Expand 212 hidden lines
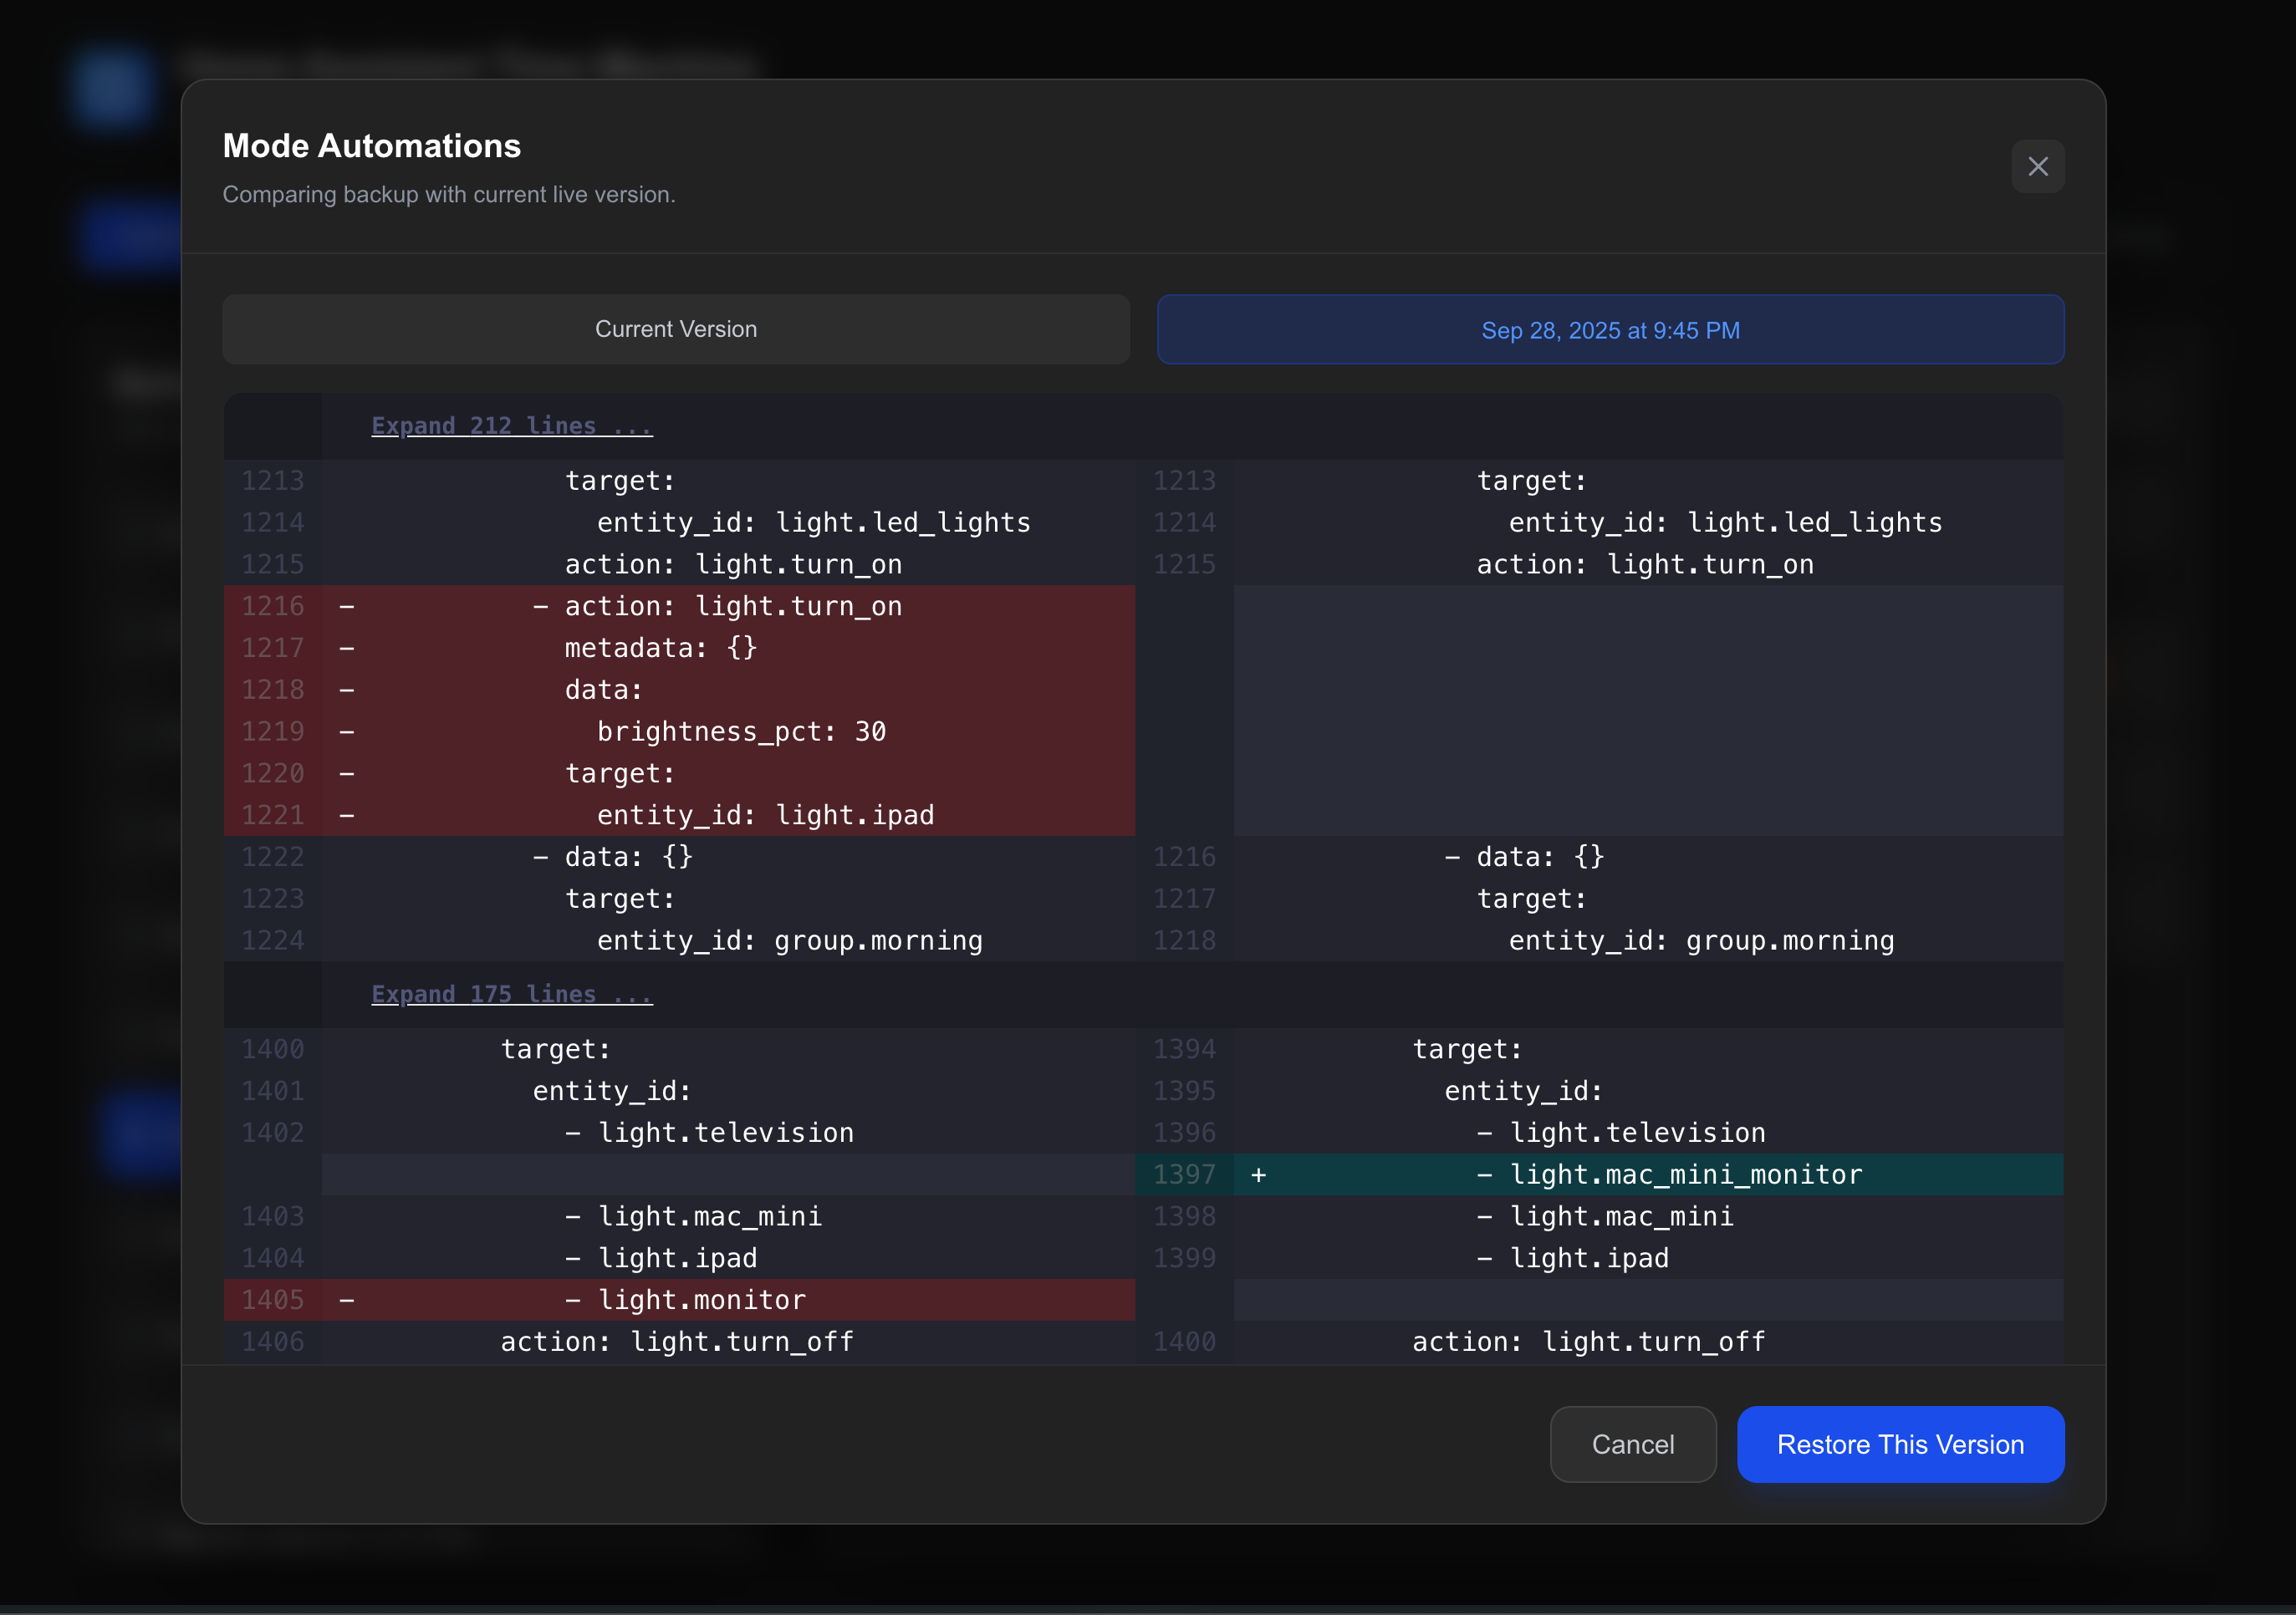Screen dimensions: 2296x1615 [x=511, y=426]
